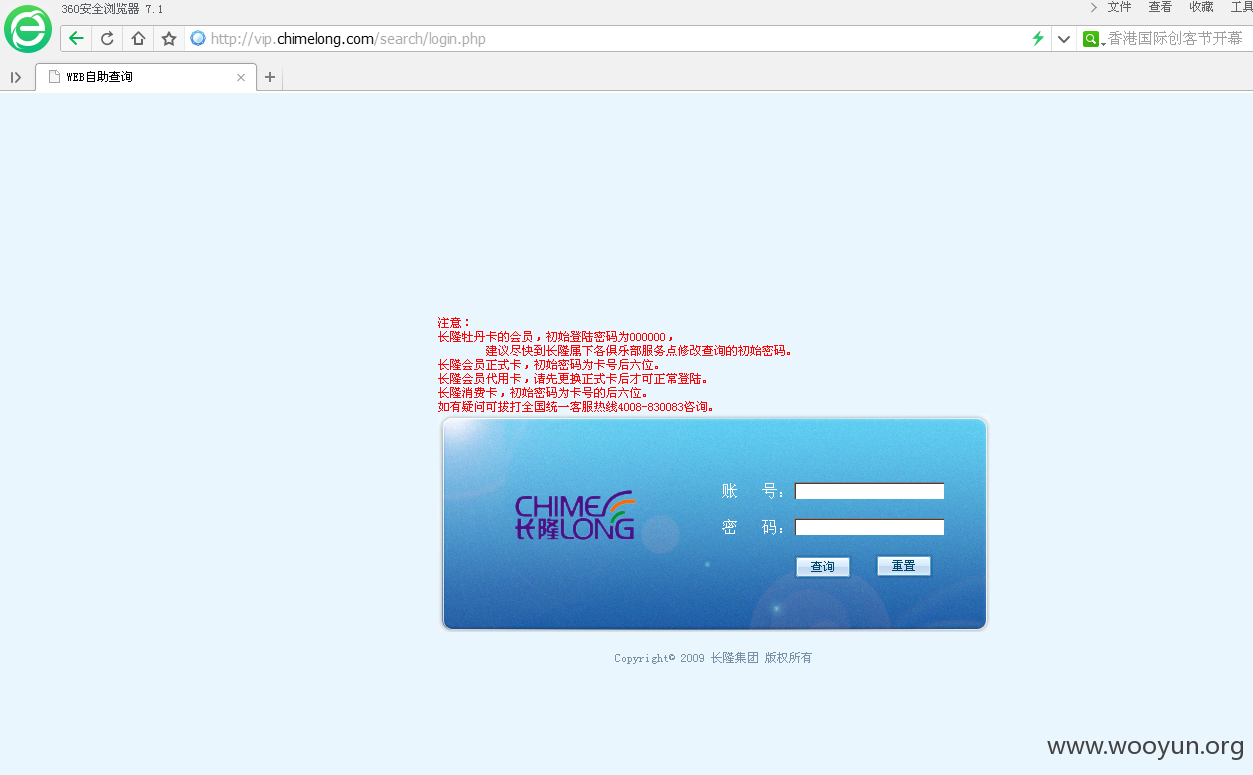
Task: Expand the menu bar chevron
Action: coord(1093,7)
